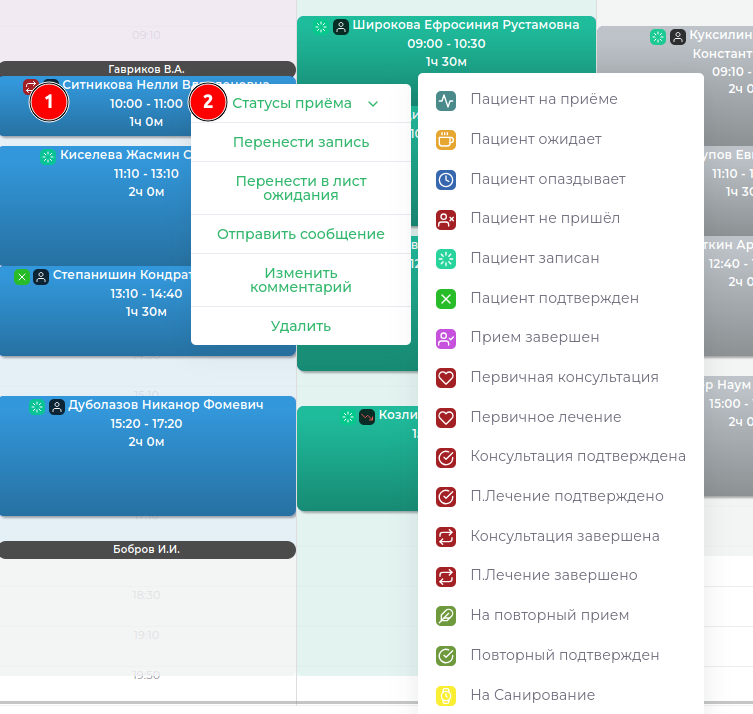Select 'Перенести в лист ожидания' option
This screenshot has width=753, height=714.
click(x=301, y=188)
